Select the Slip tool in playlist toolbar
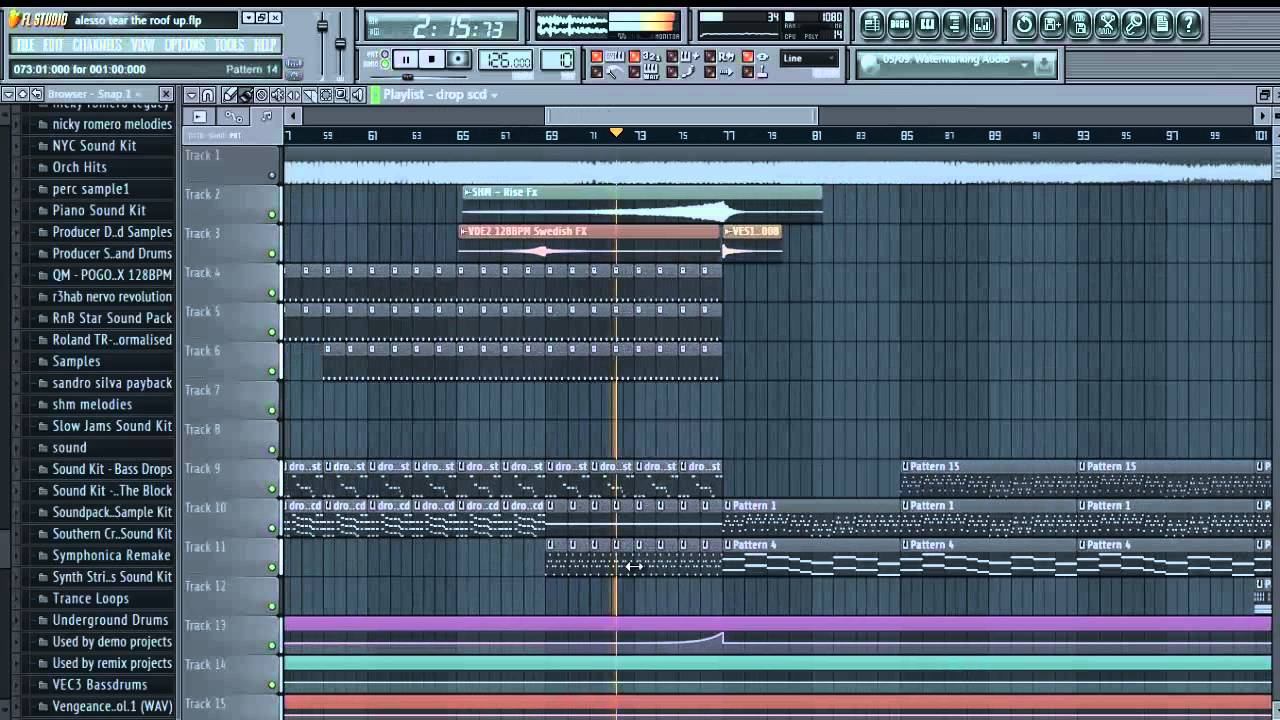The image size is (1280, 720). click(x=294, y=95)
